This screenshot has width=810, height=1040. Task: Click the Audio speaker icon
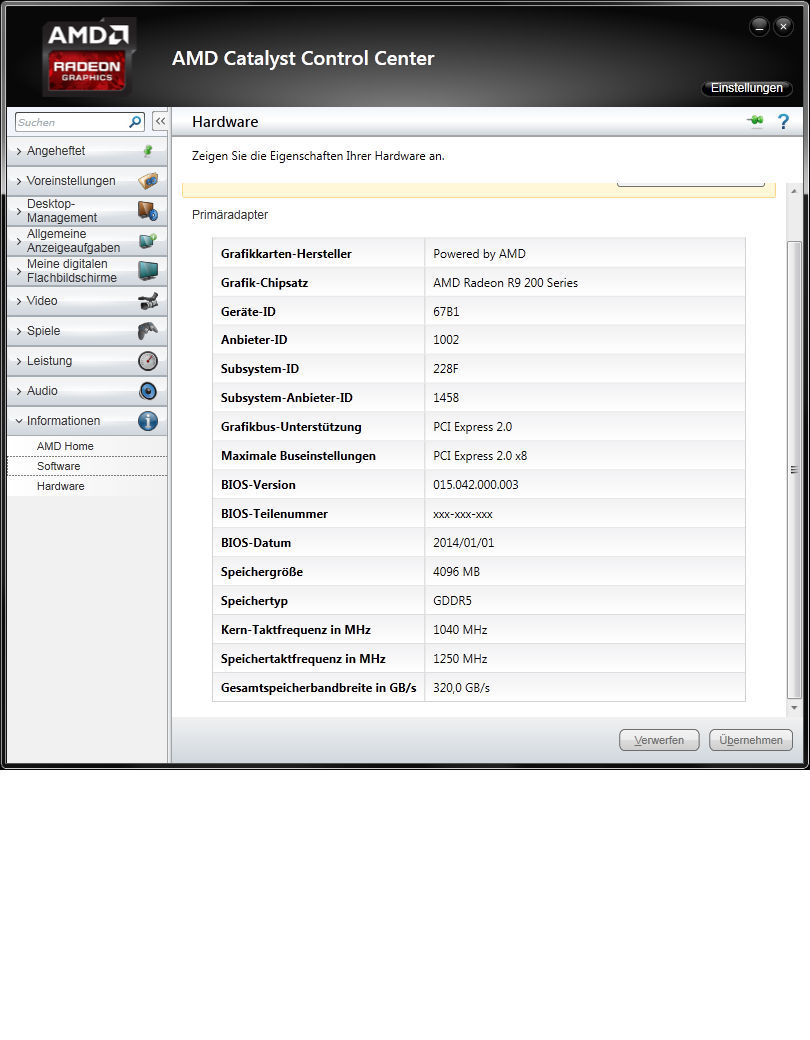148,391
